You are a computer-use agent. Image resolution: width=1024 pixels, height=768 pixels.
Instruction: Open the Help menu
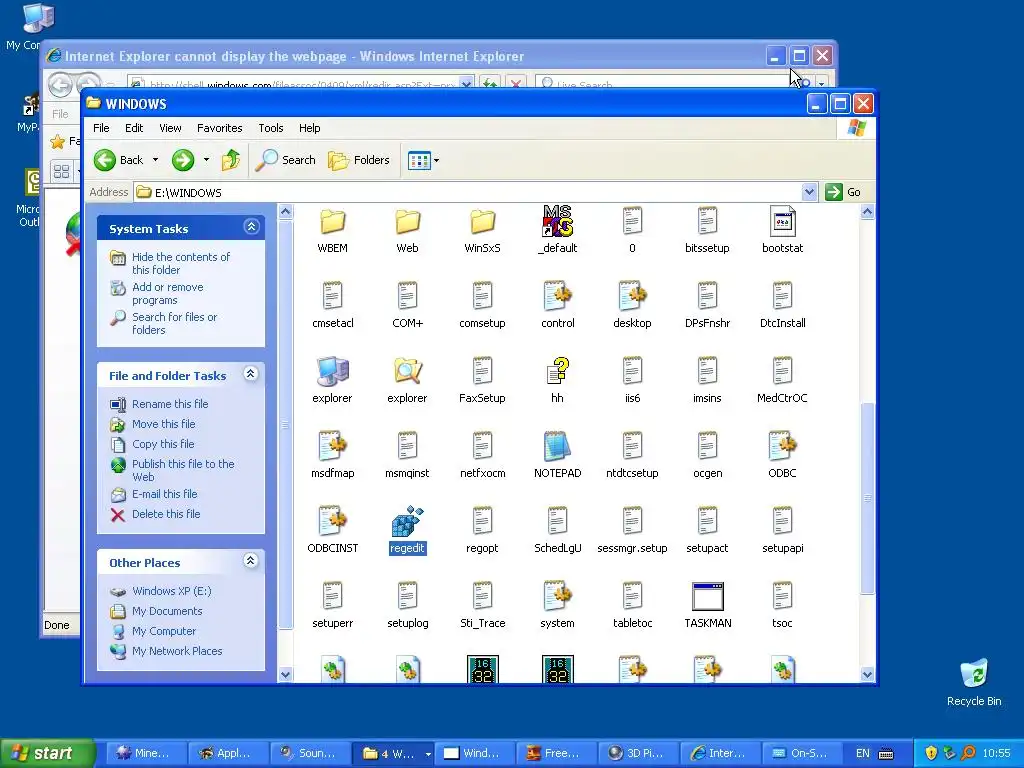310,128
